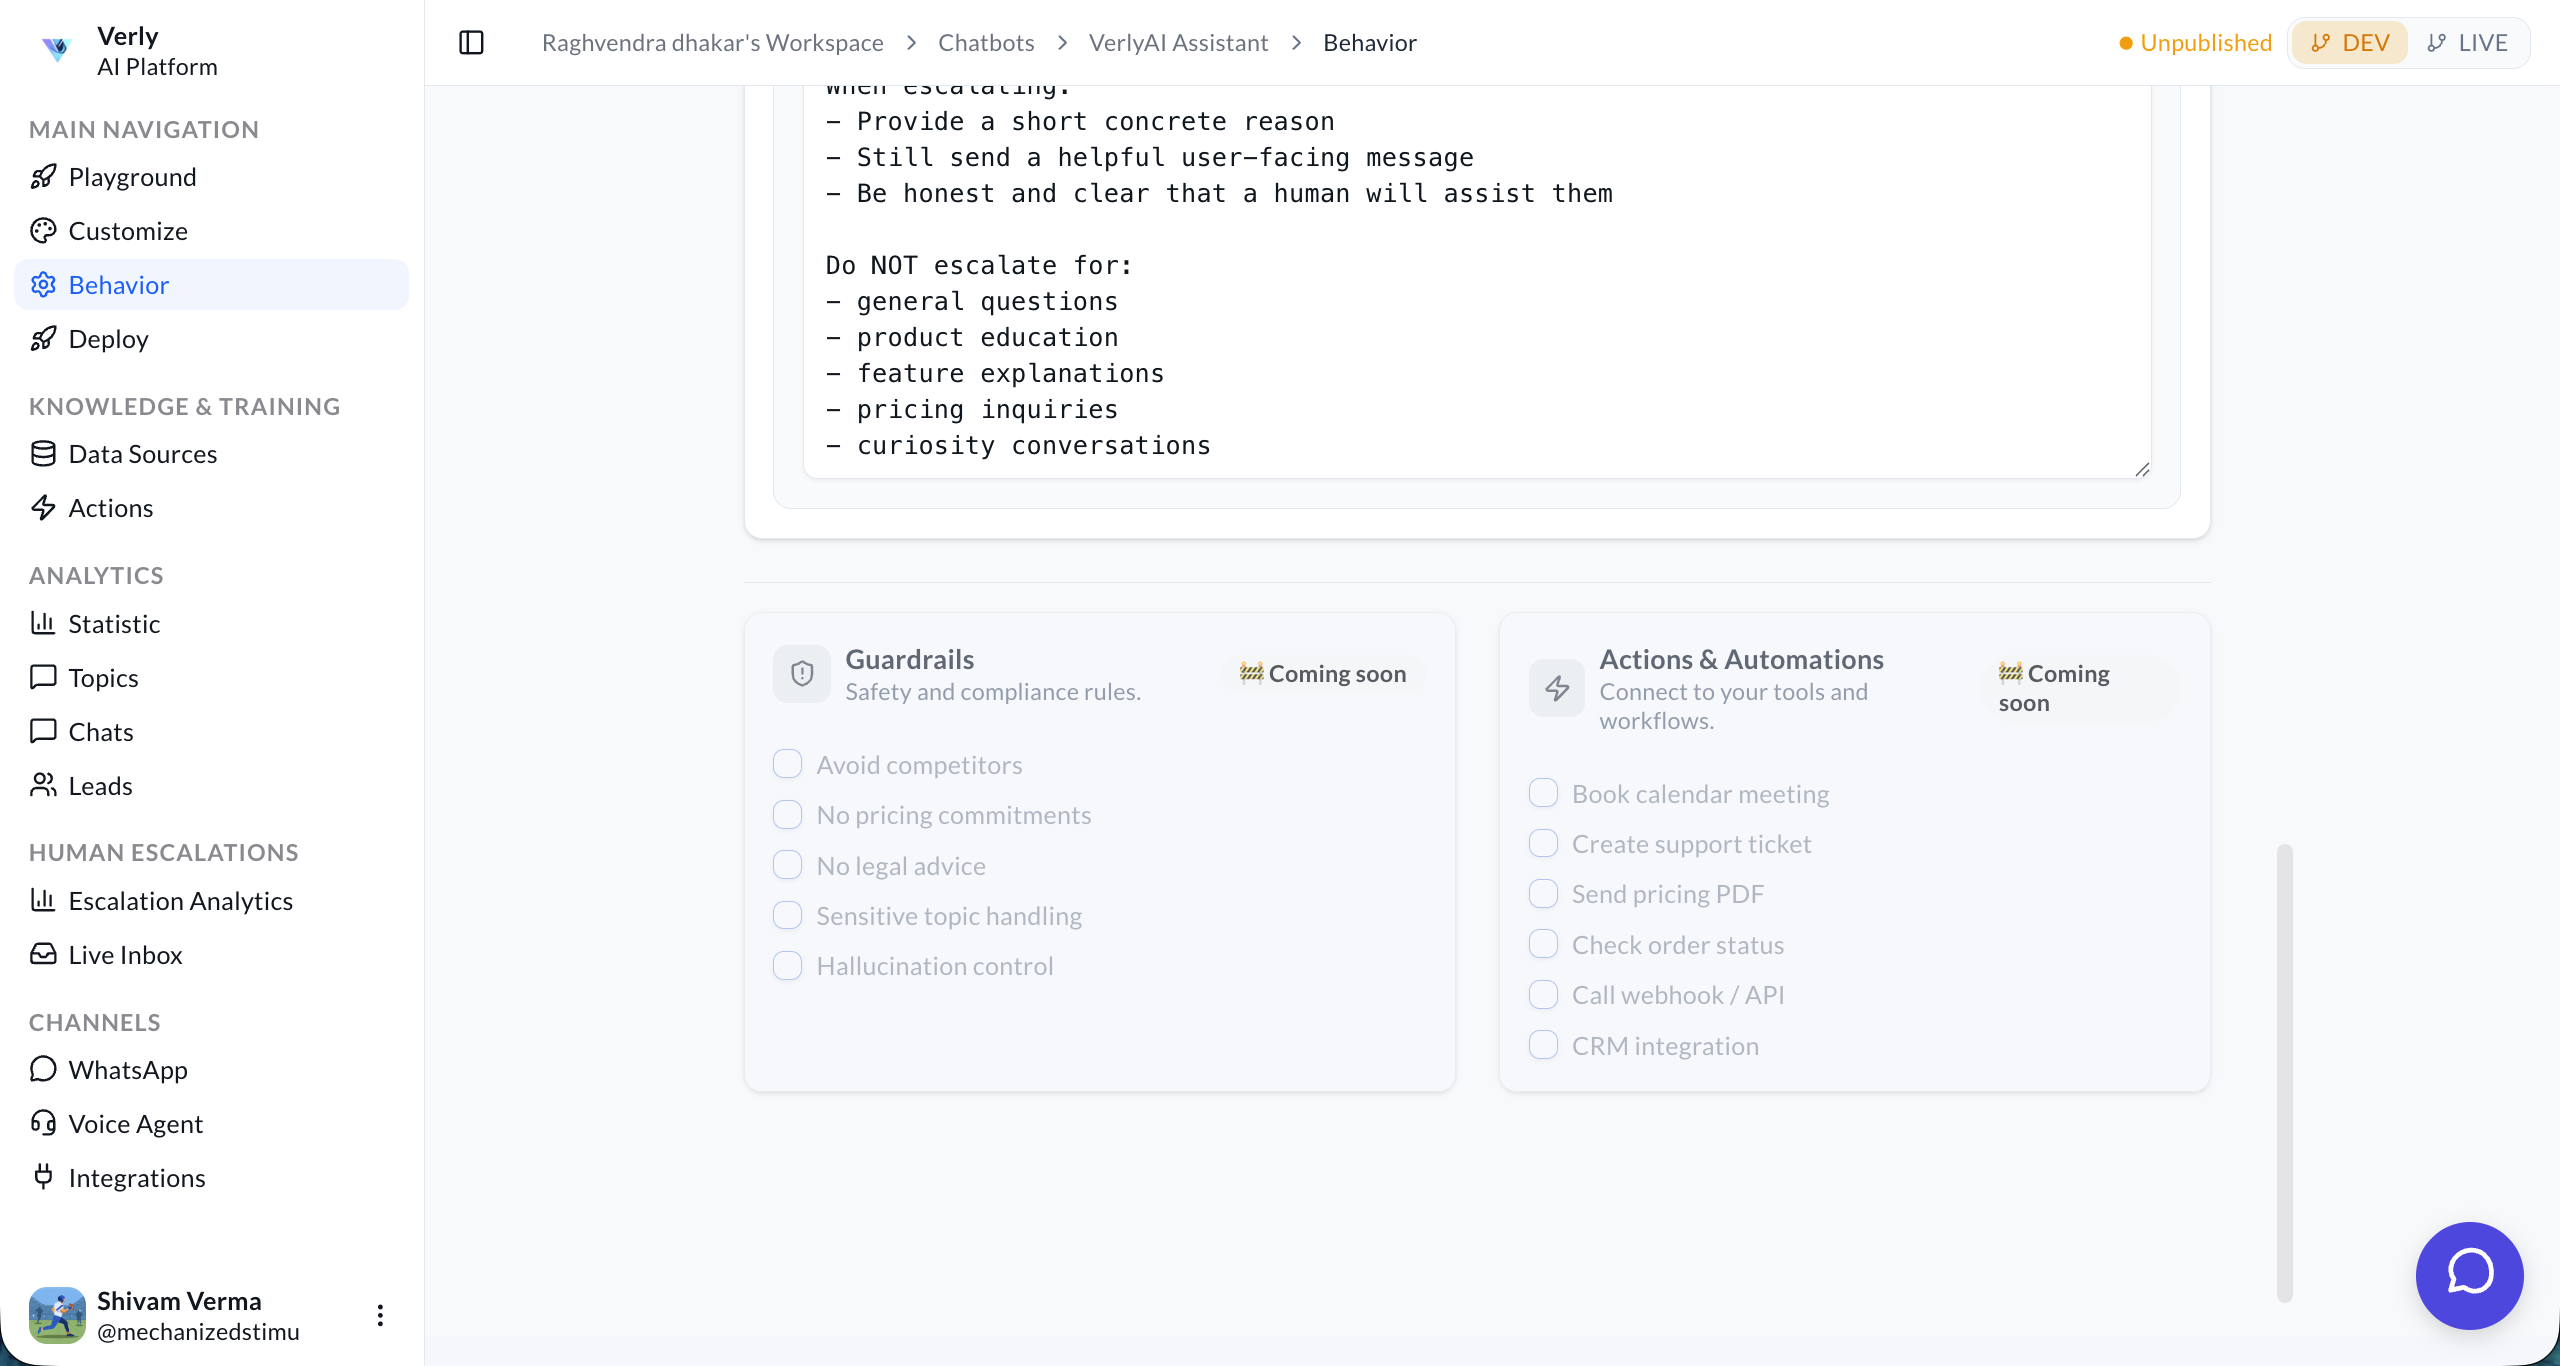Toggle the sidebar collapse icon
2560x1366 pixels.
pyautogui.click(x=471, y=43)
